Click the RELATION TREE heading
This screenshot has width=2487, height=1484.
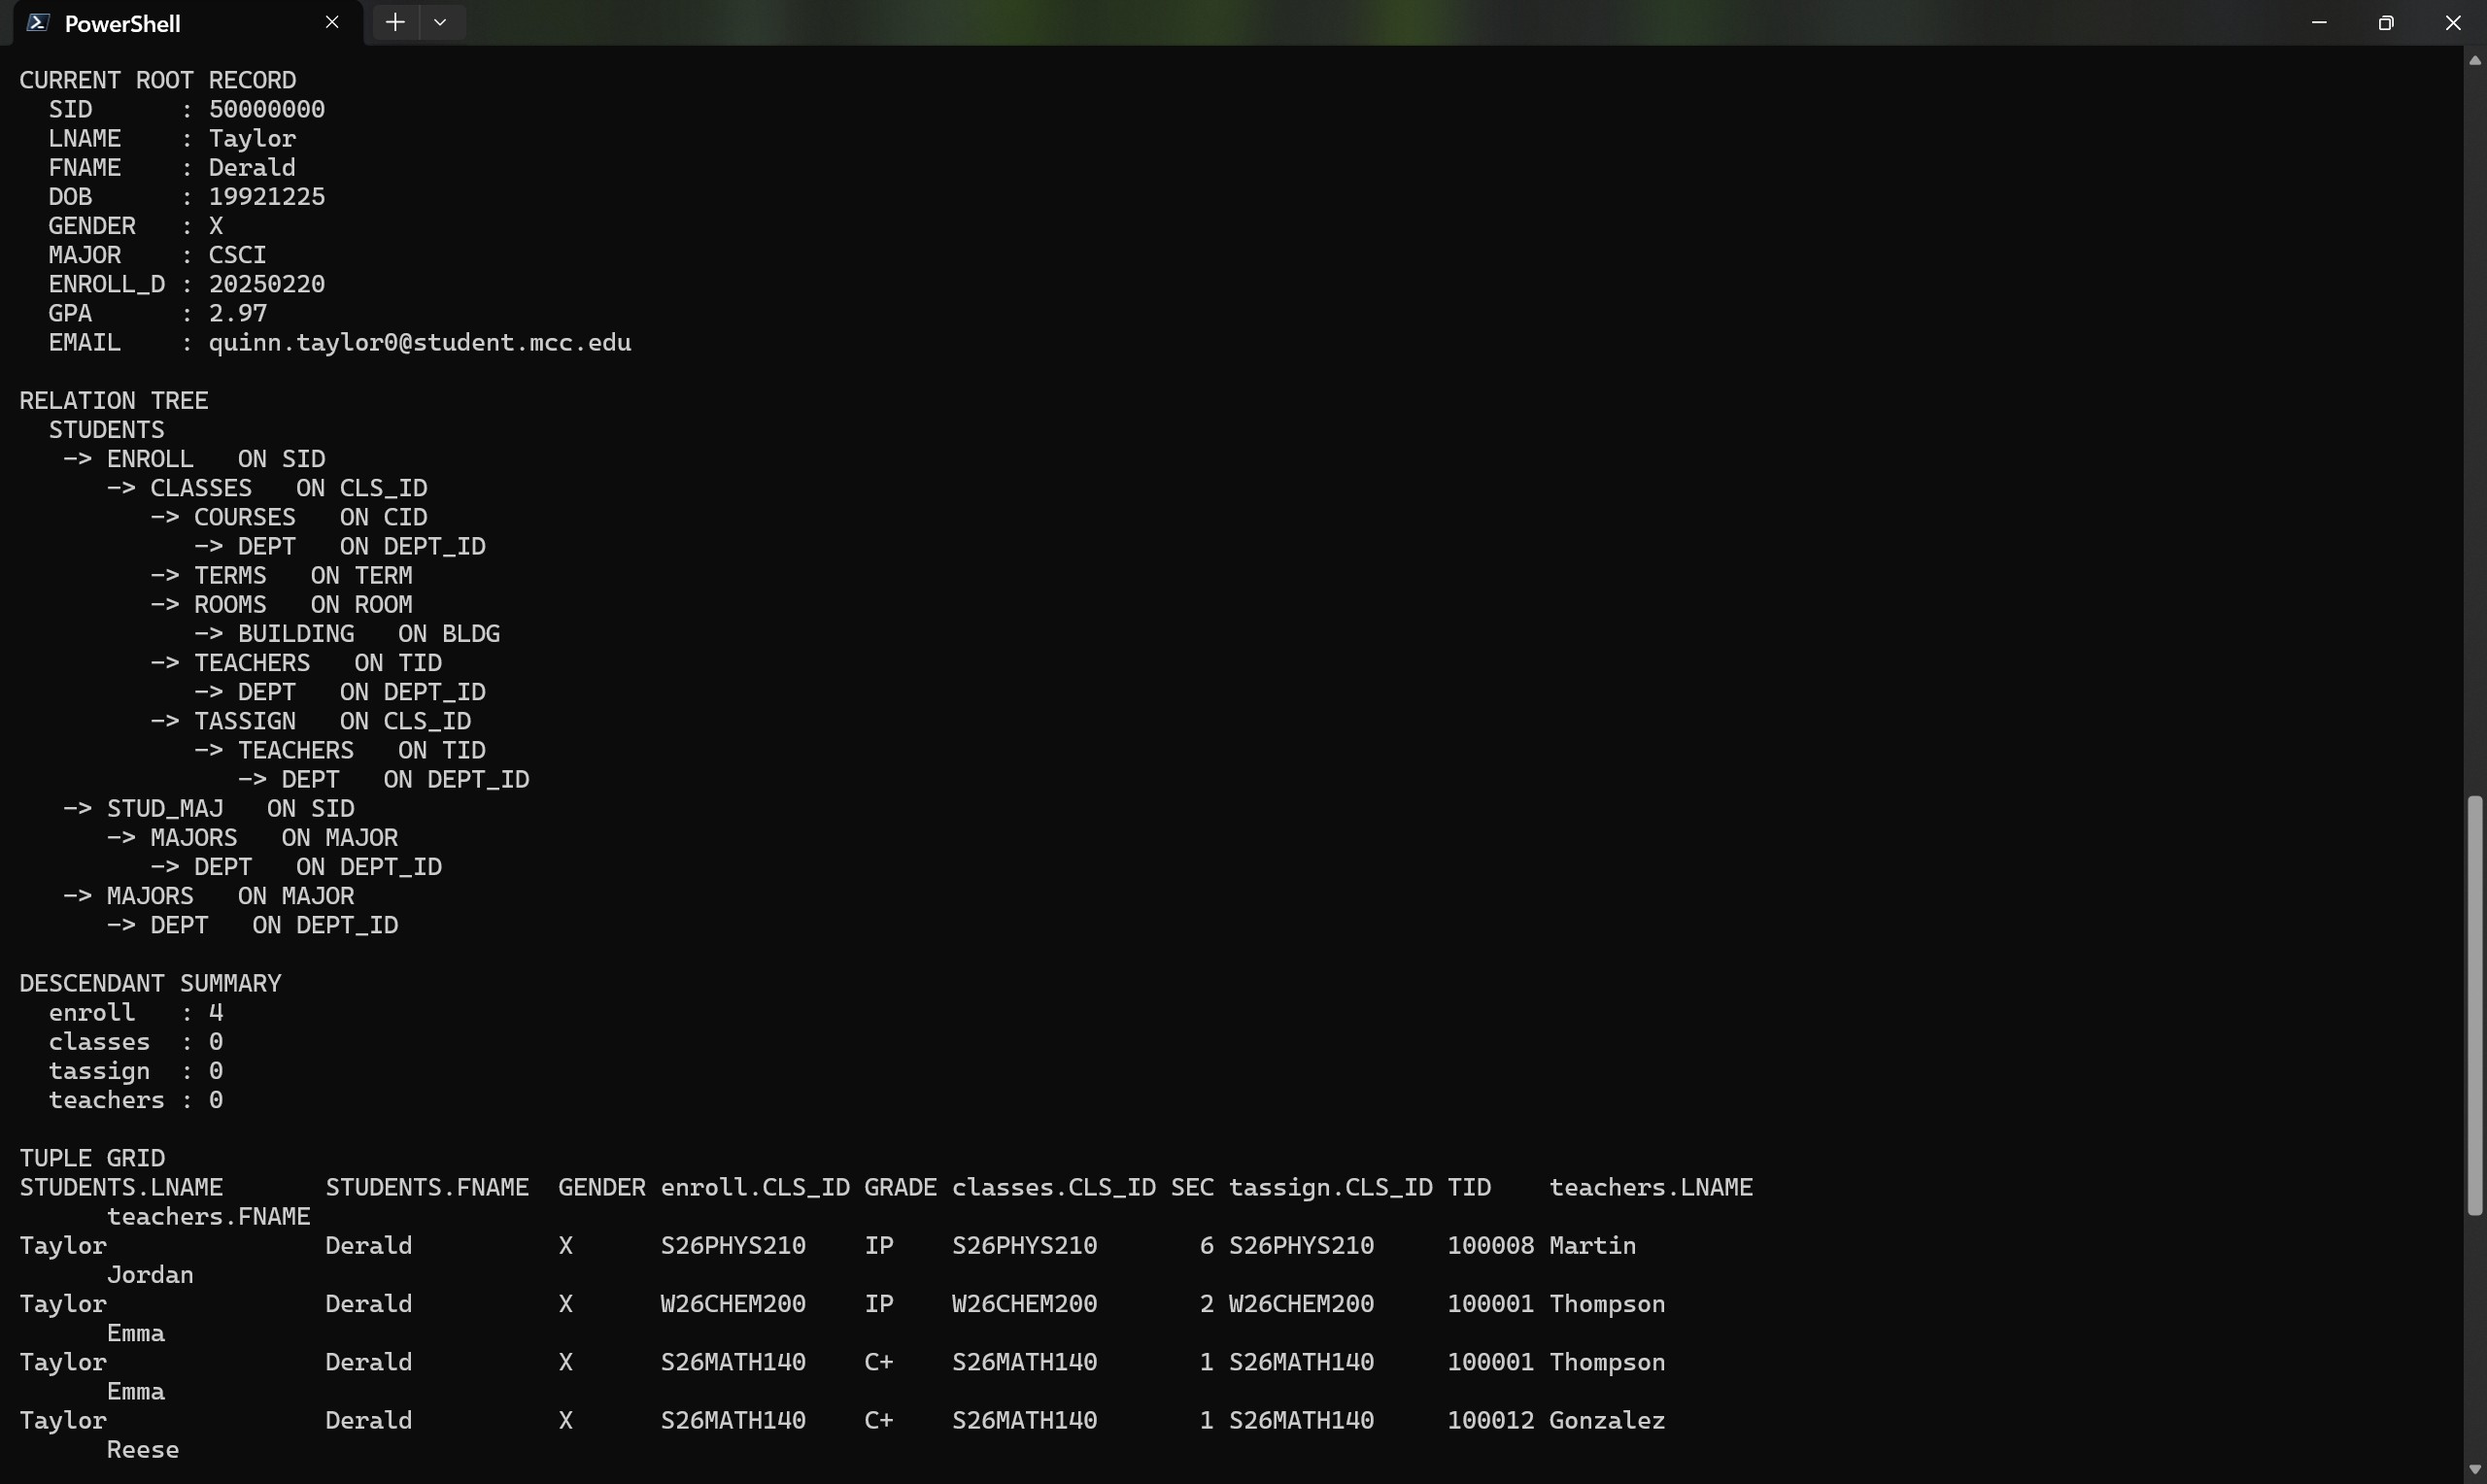tap(114, 400)
